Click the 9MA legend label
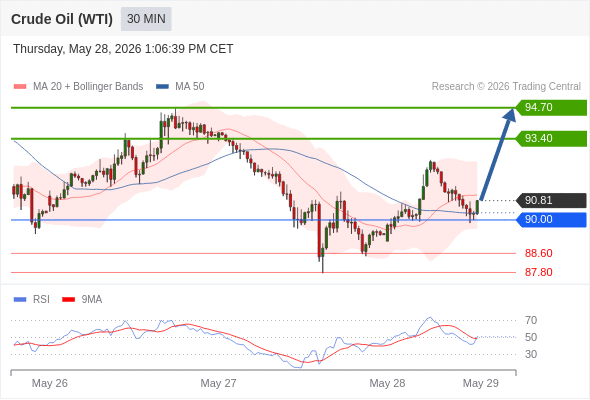Viewport: 590px width, 400px height. [x=92, y=300]
